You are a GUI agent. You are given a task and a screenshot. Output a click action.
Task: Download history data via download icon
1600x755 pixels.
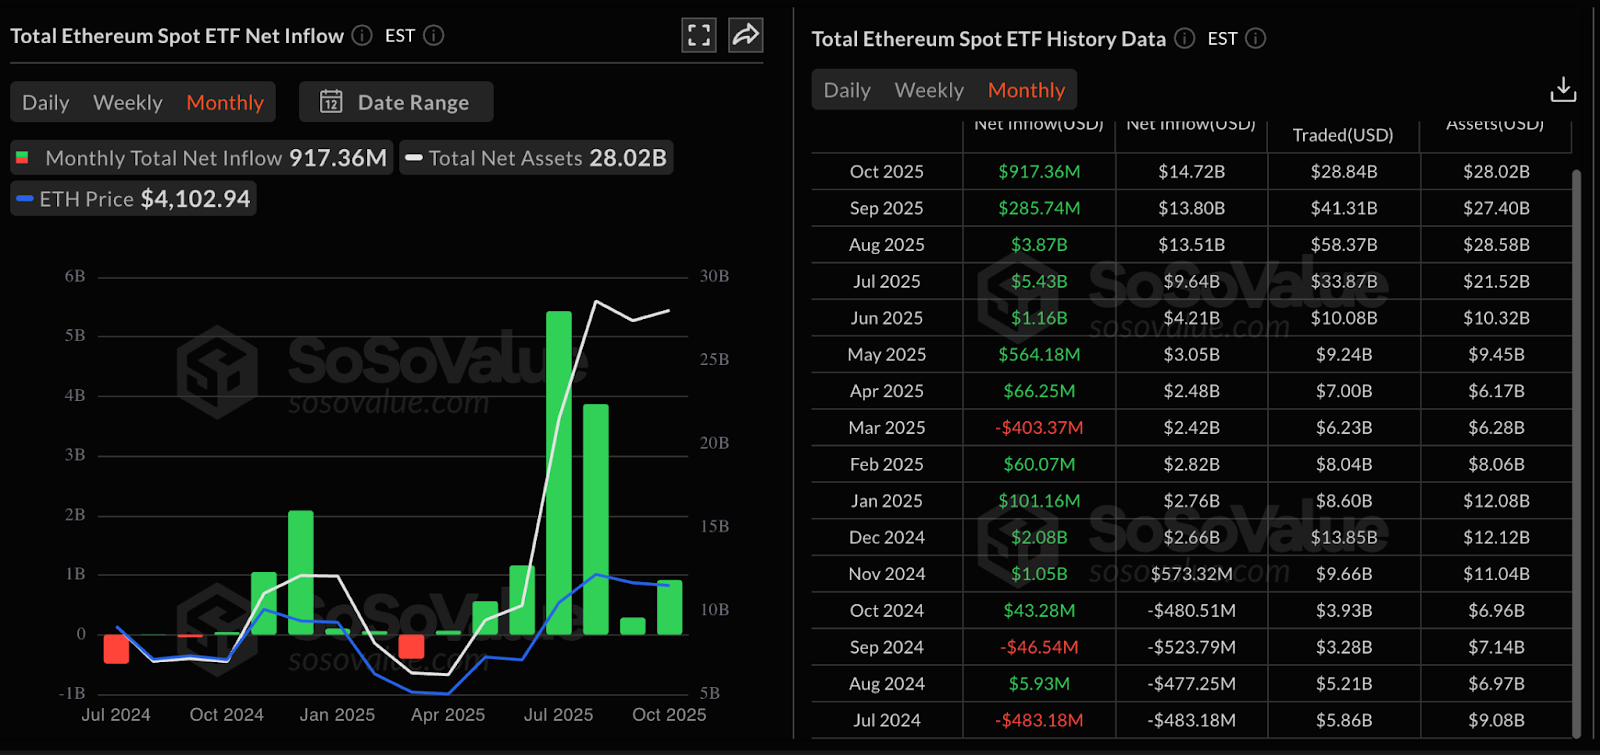(x=1563, y=90)
